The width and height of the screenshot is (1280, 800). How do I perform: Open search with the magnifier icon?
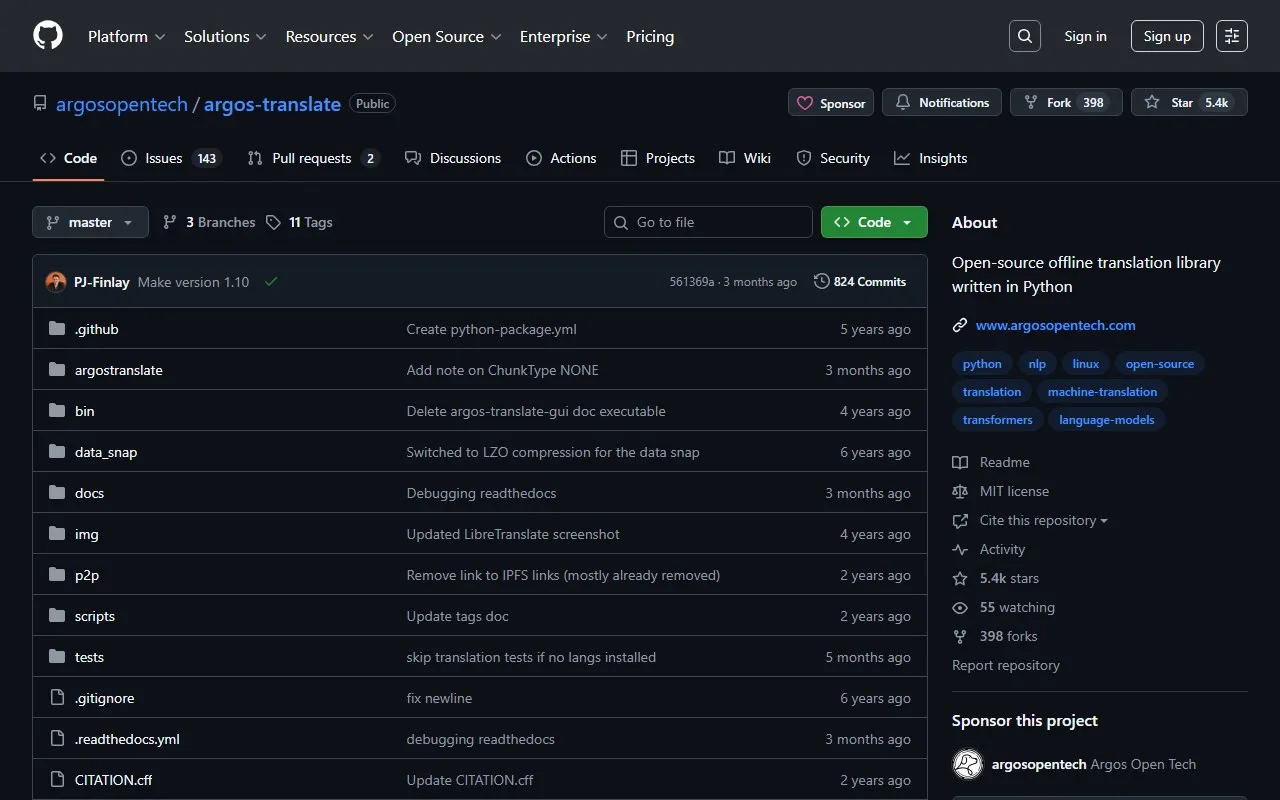1024,36
